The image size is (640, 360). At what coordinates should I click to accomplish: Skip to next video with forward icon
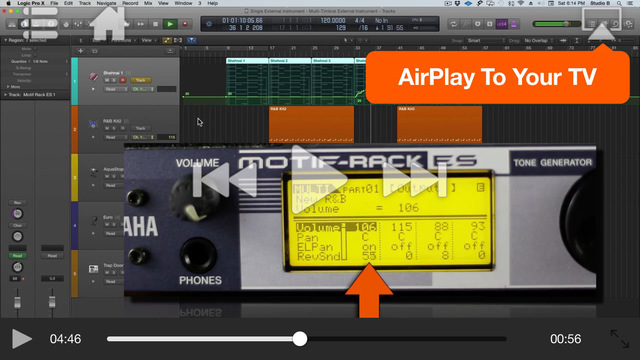[x=414, y=179]
